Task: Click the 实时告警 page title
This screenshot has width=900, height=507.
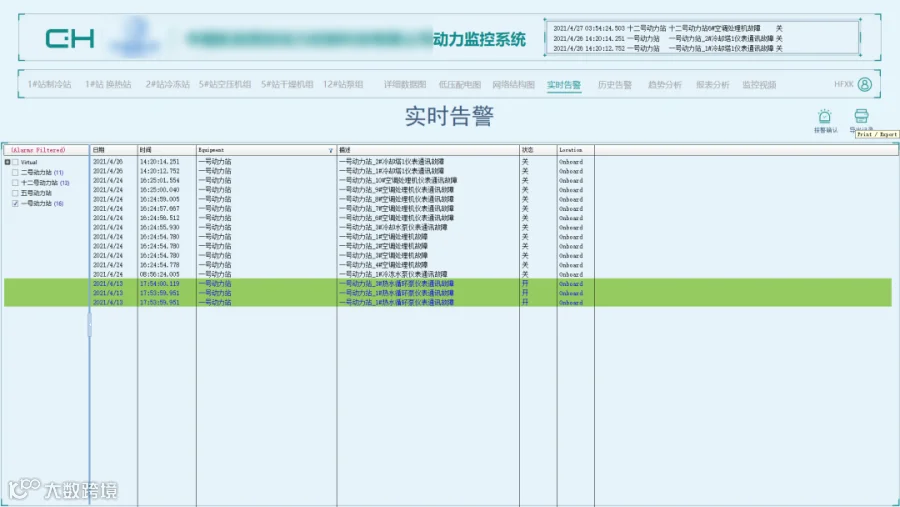Action: [x=449, y=117]
